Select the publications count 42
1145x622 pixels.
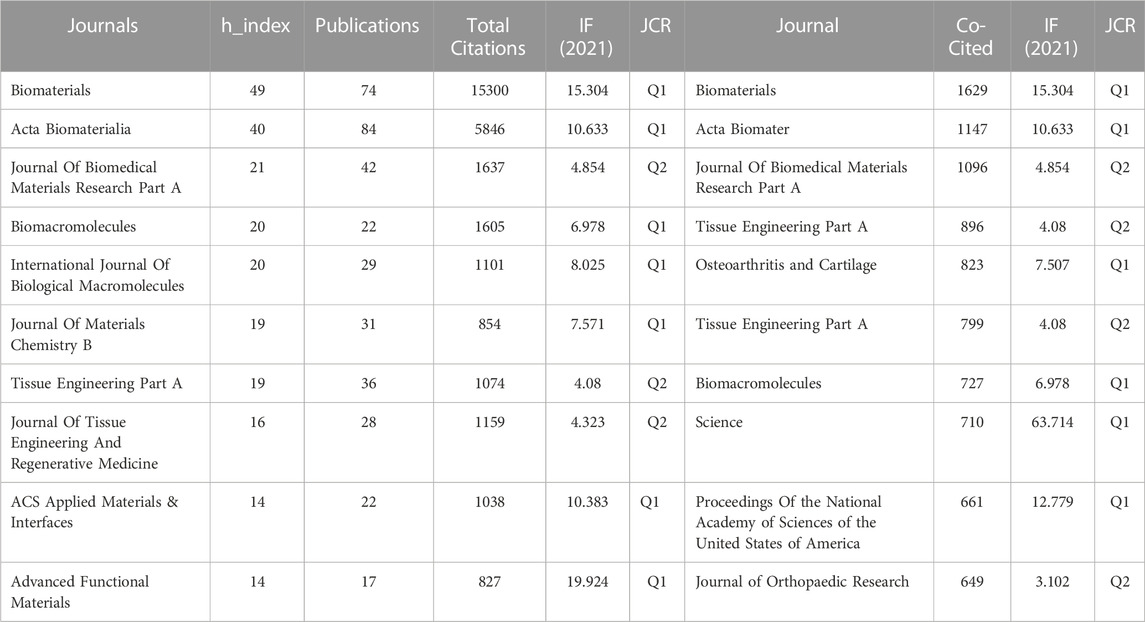point(368,167)
